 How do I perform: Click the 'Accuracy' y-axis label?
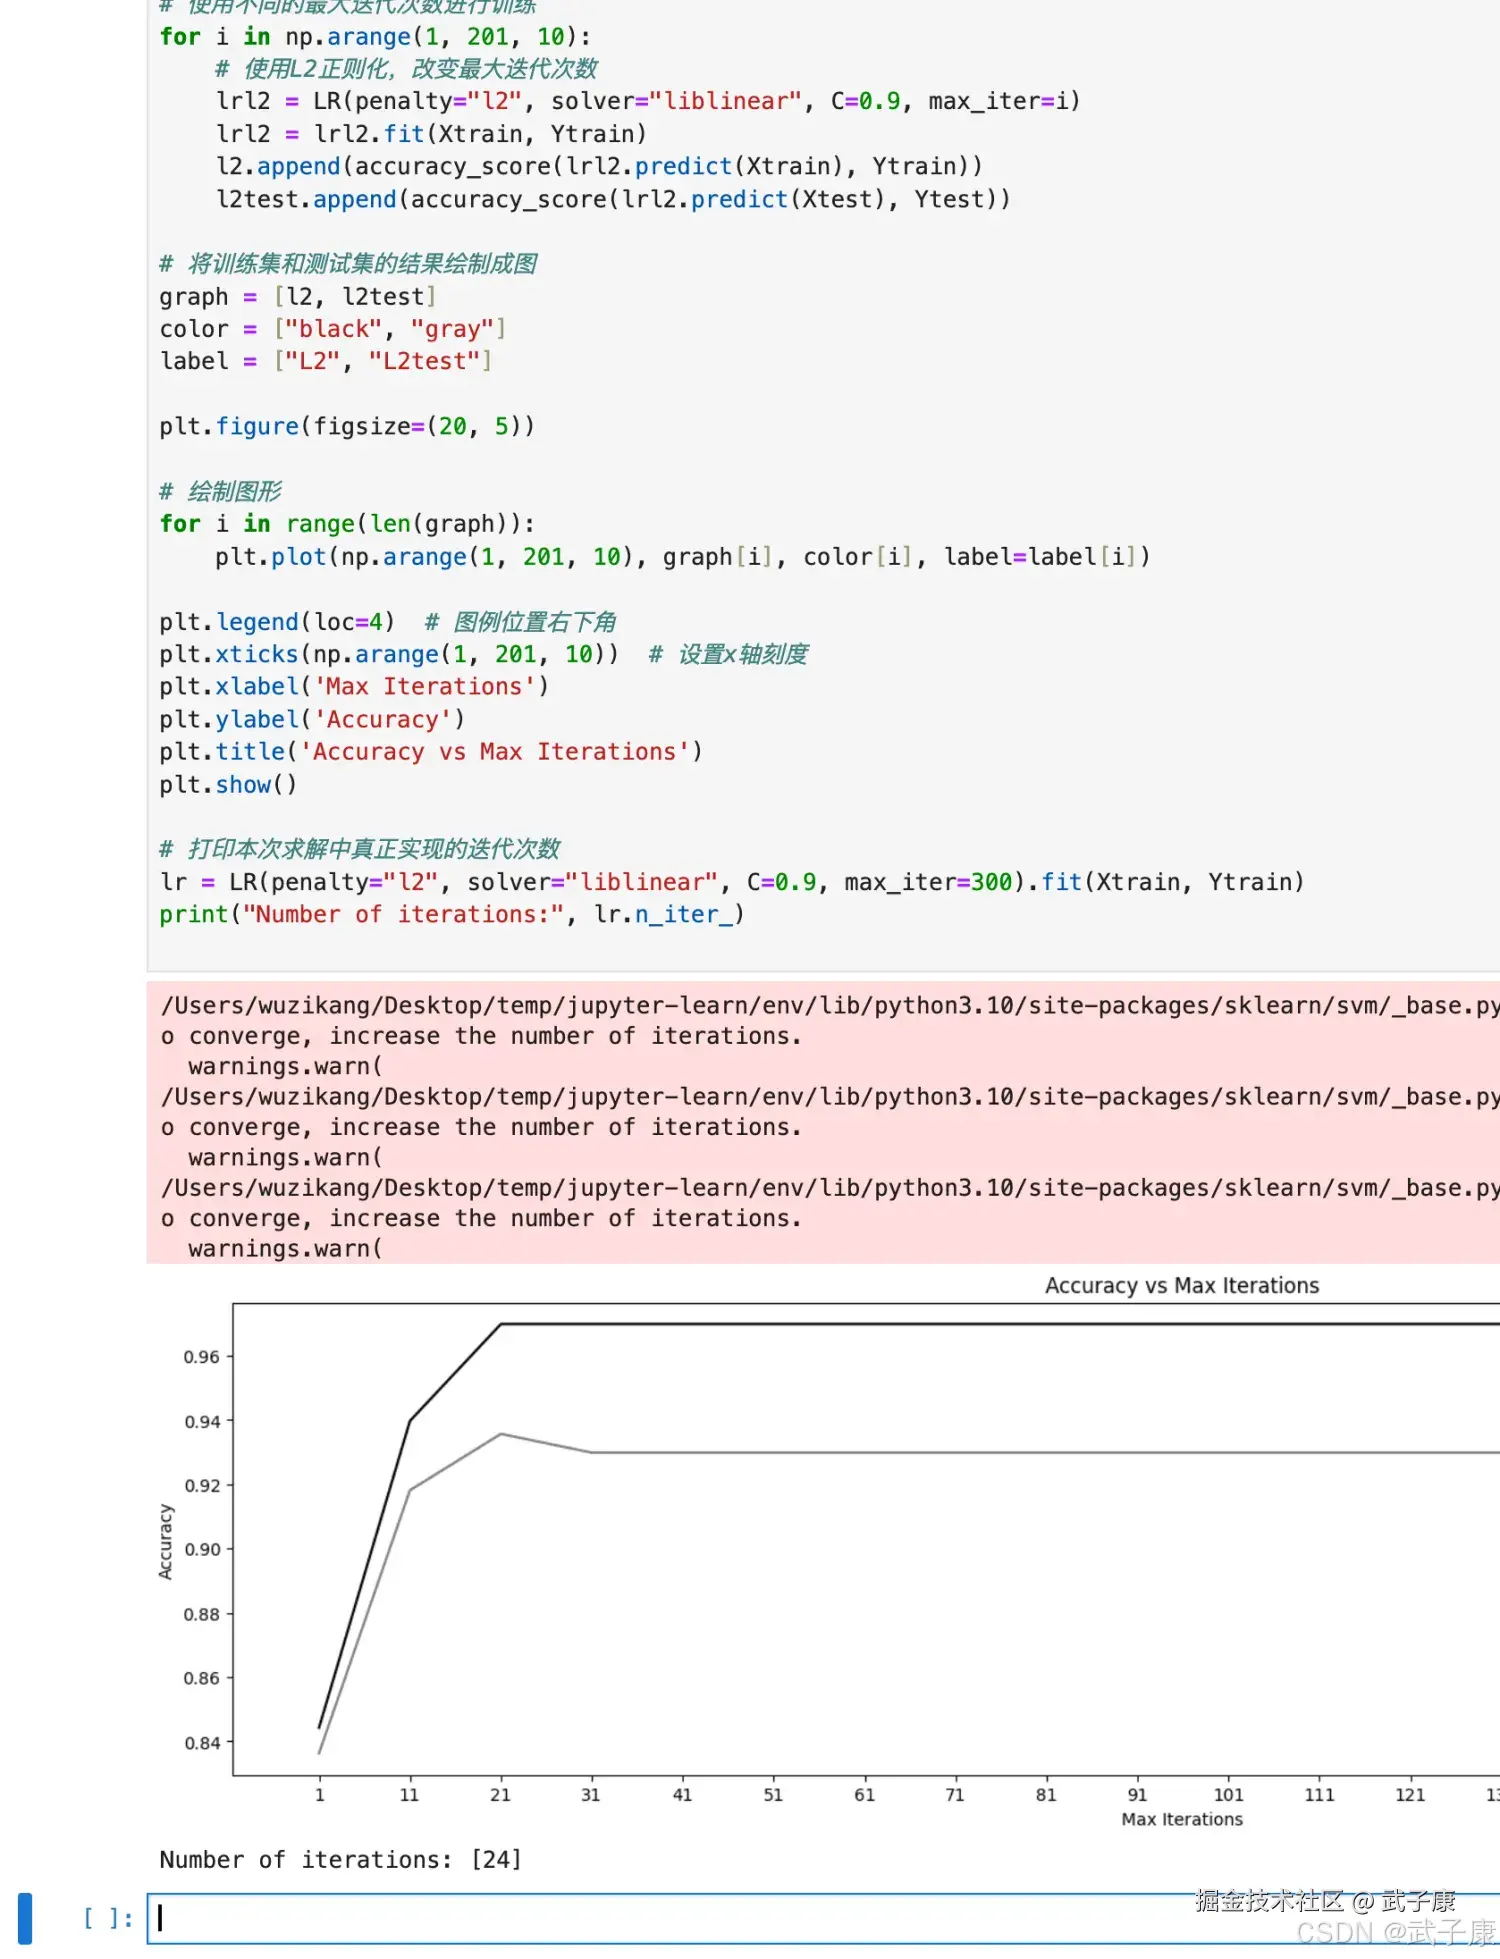tap(166, 1541)
